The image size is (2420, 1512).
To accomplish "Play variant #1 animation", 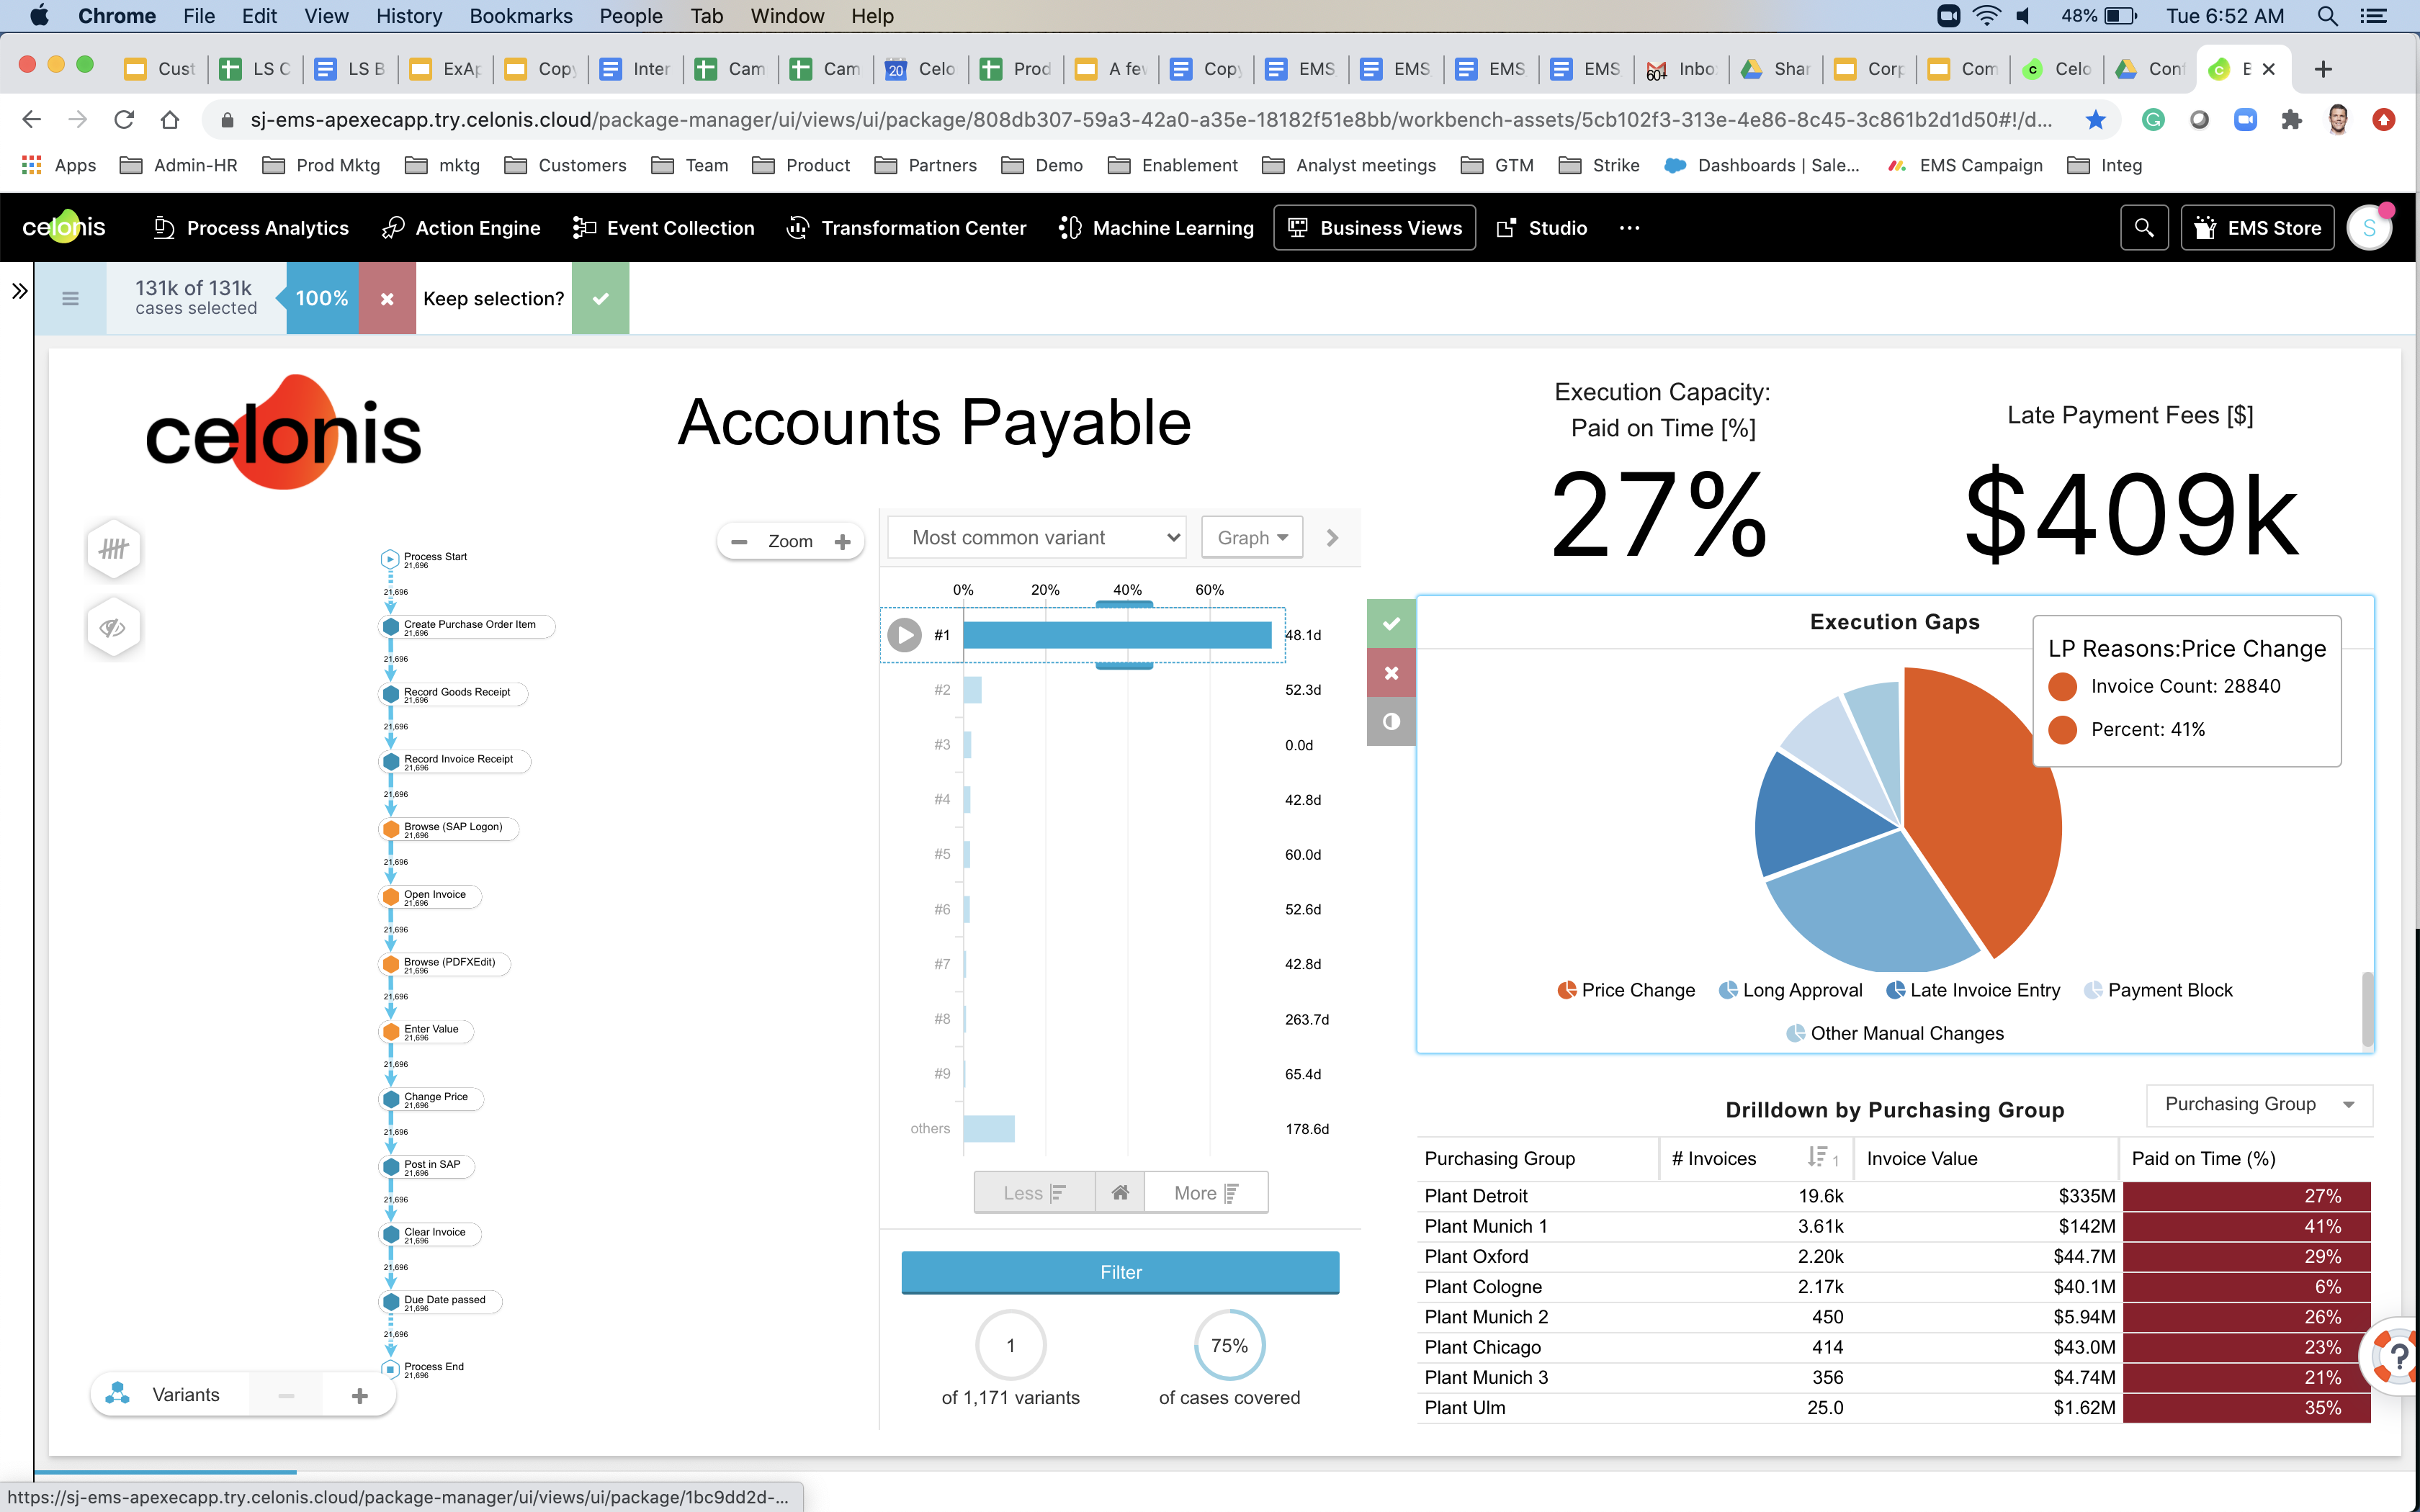I will pos(904,635).
